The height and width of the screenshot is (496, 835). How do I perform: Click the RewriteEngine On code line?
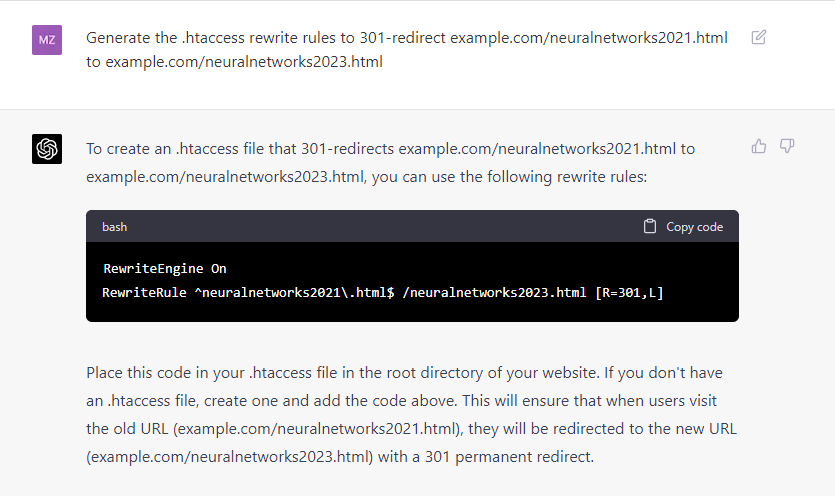[165, 269]
